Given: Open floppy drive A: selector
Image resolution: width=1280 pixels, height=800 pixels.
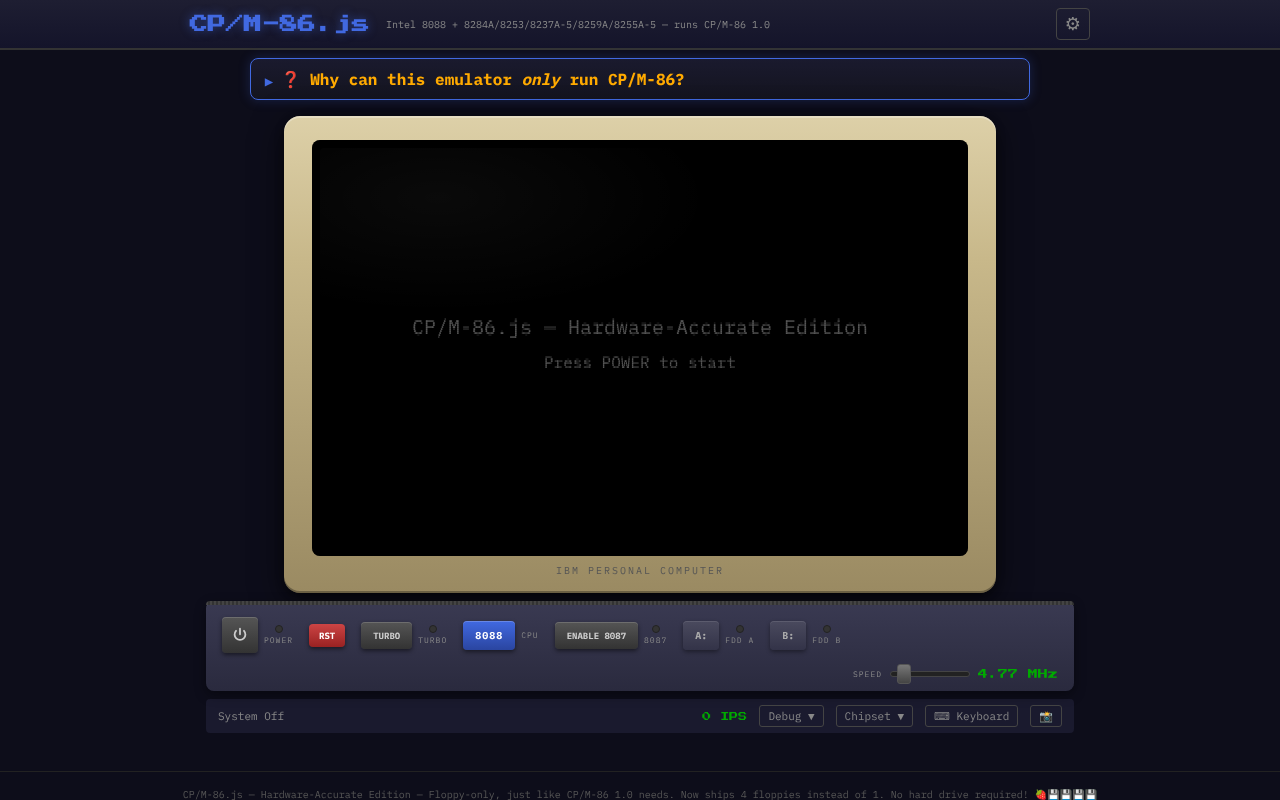Looking at the screenshot, I should pyautogui.click(x=701, y=636).
